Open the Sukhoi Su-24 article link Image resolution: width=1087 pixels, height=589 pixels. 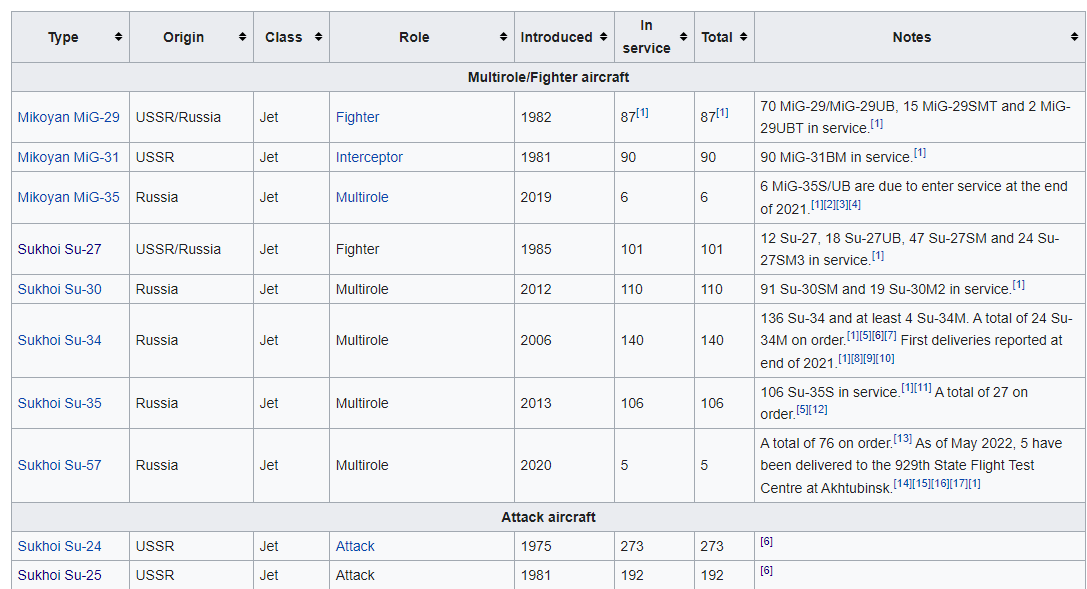tap(60, 547)
